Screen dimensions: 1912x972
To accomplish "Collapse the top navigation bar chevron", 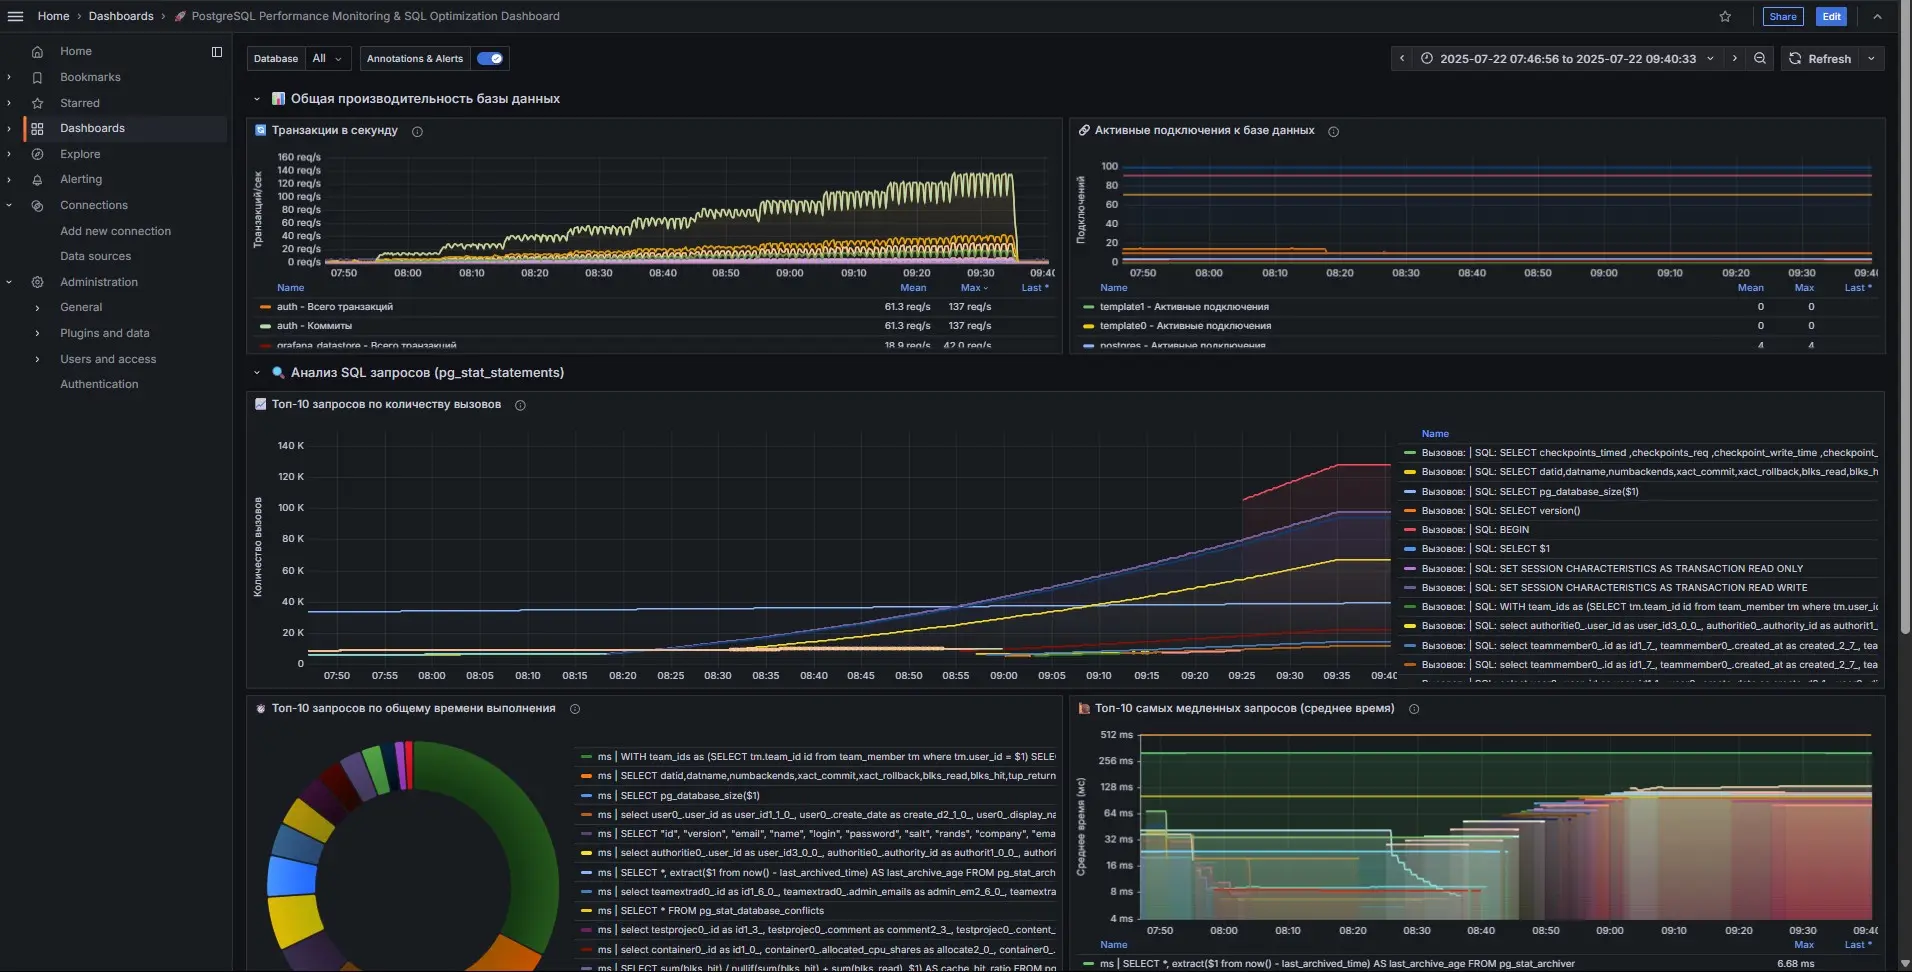I will tap(1877, 16).
